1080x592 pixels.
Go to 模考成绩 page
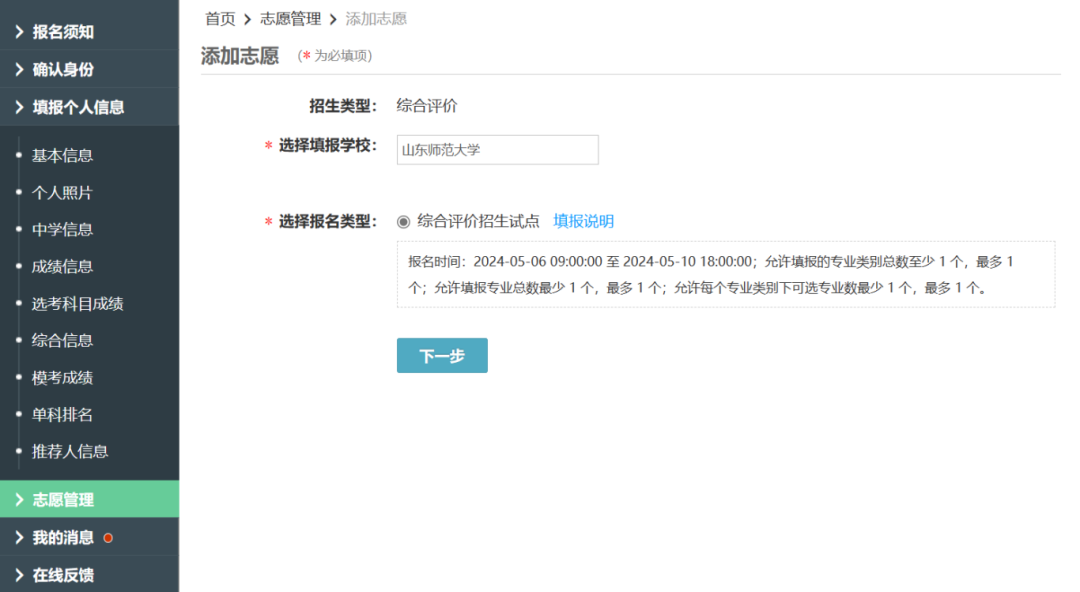(62, 377)
